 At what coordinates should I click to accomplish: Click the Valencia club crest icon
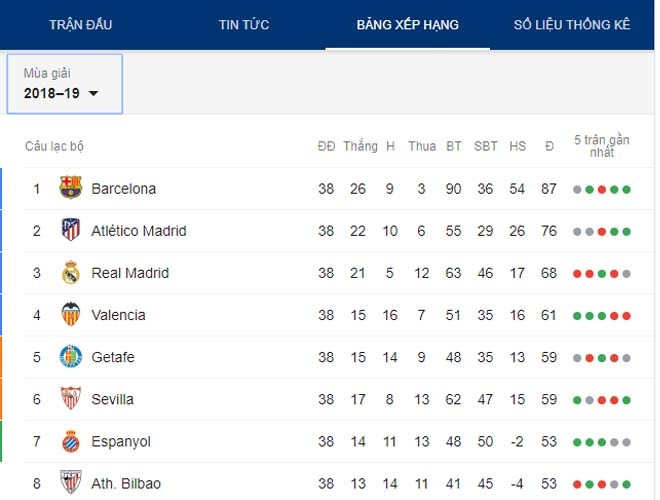(x=70, y=314)
